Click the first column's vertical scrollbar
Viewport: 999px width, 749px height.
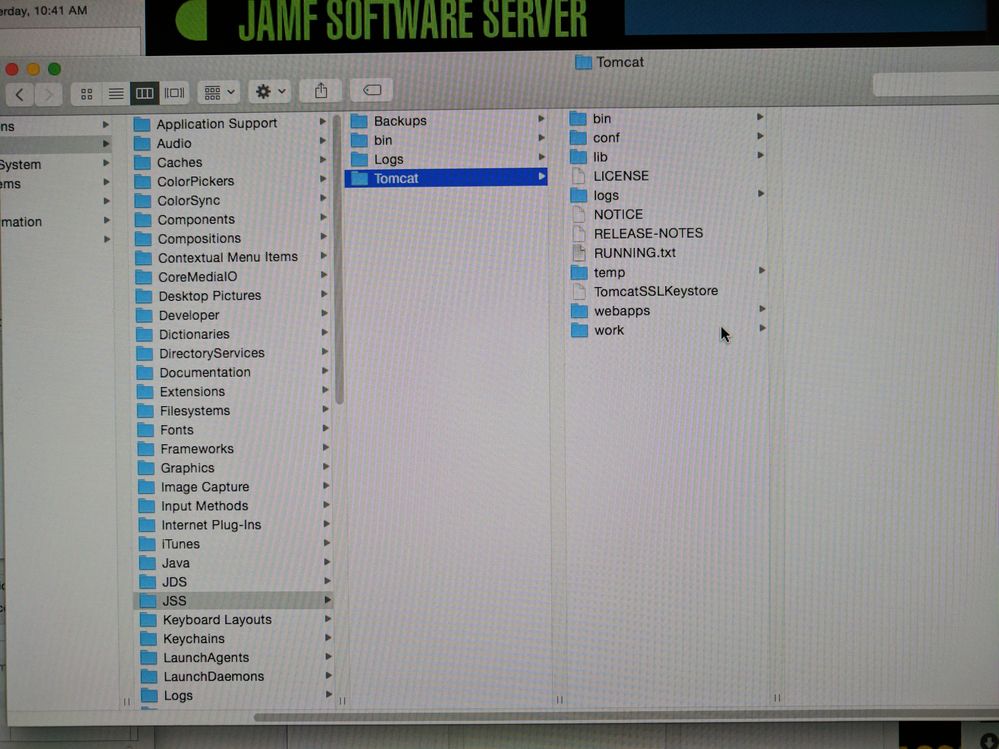[x=338, y=259]
